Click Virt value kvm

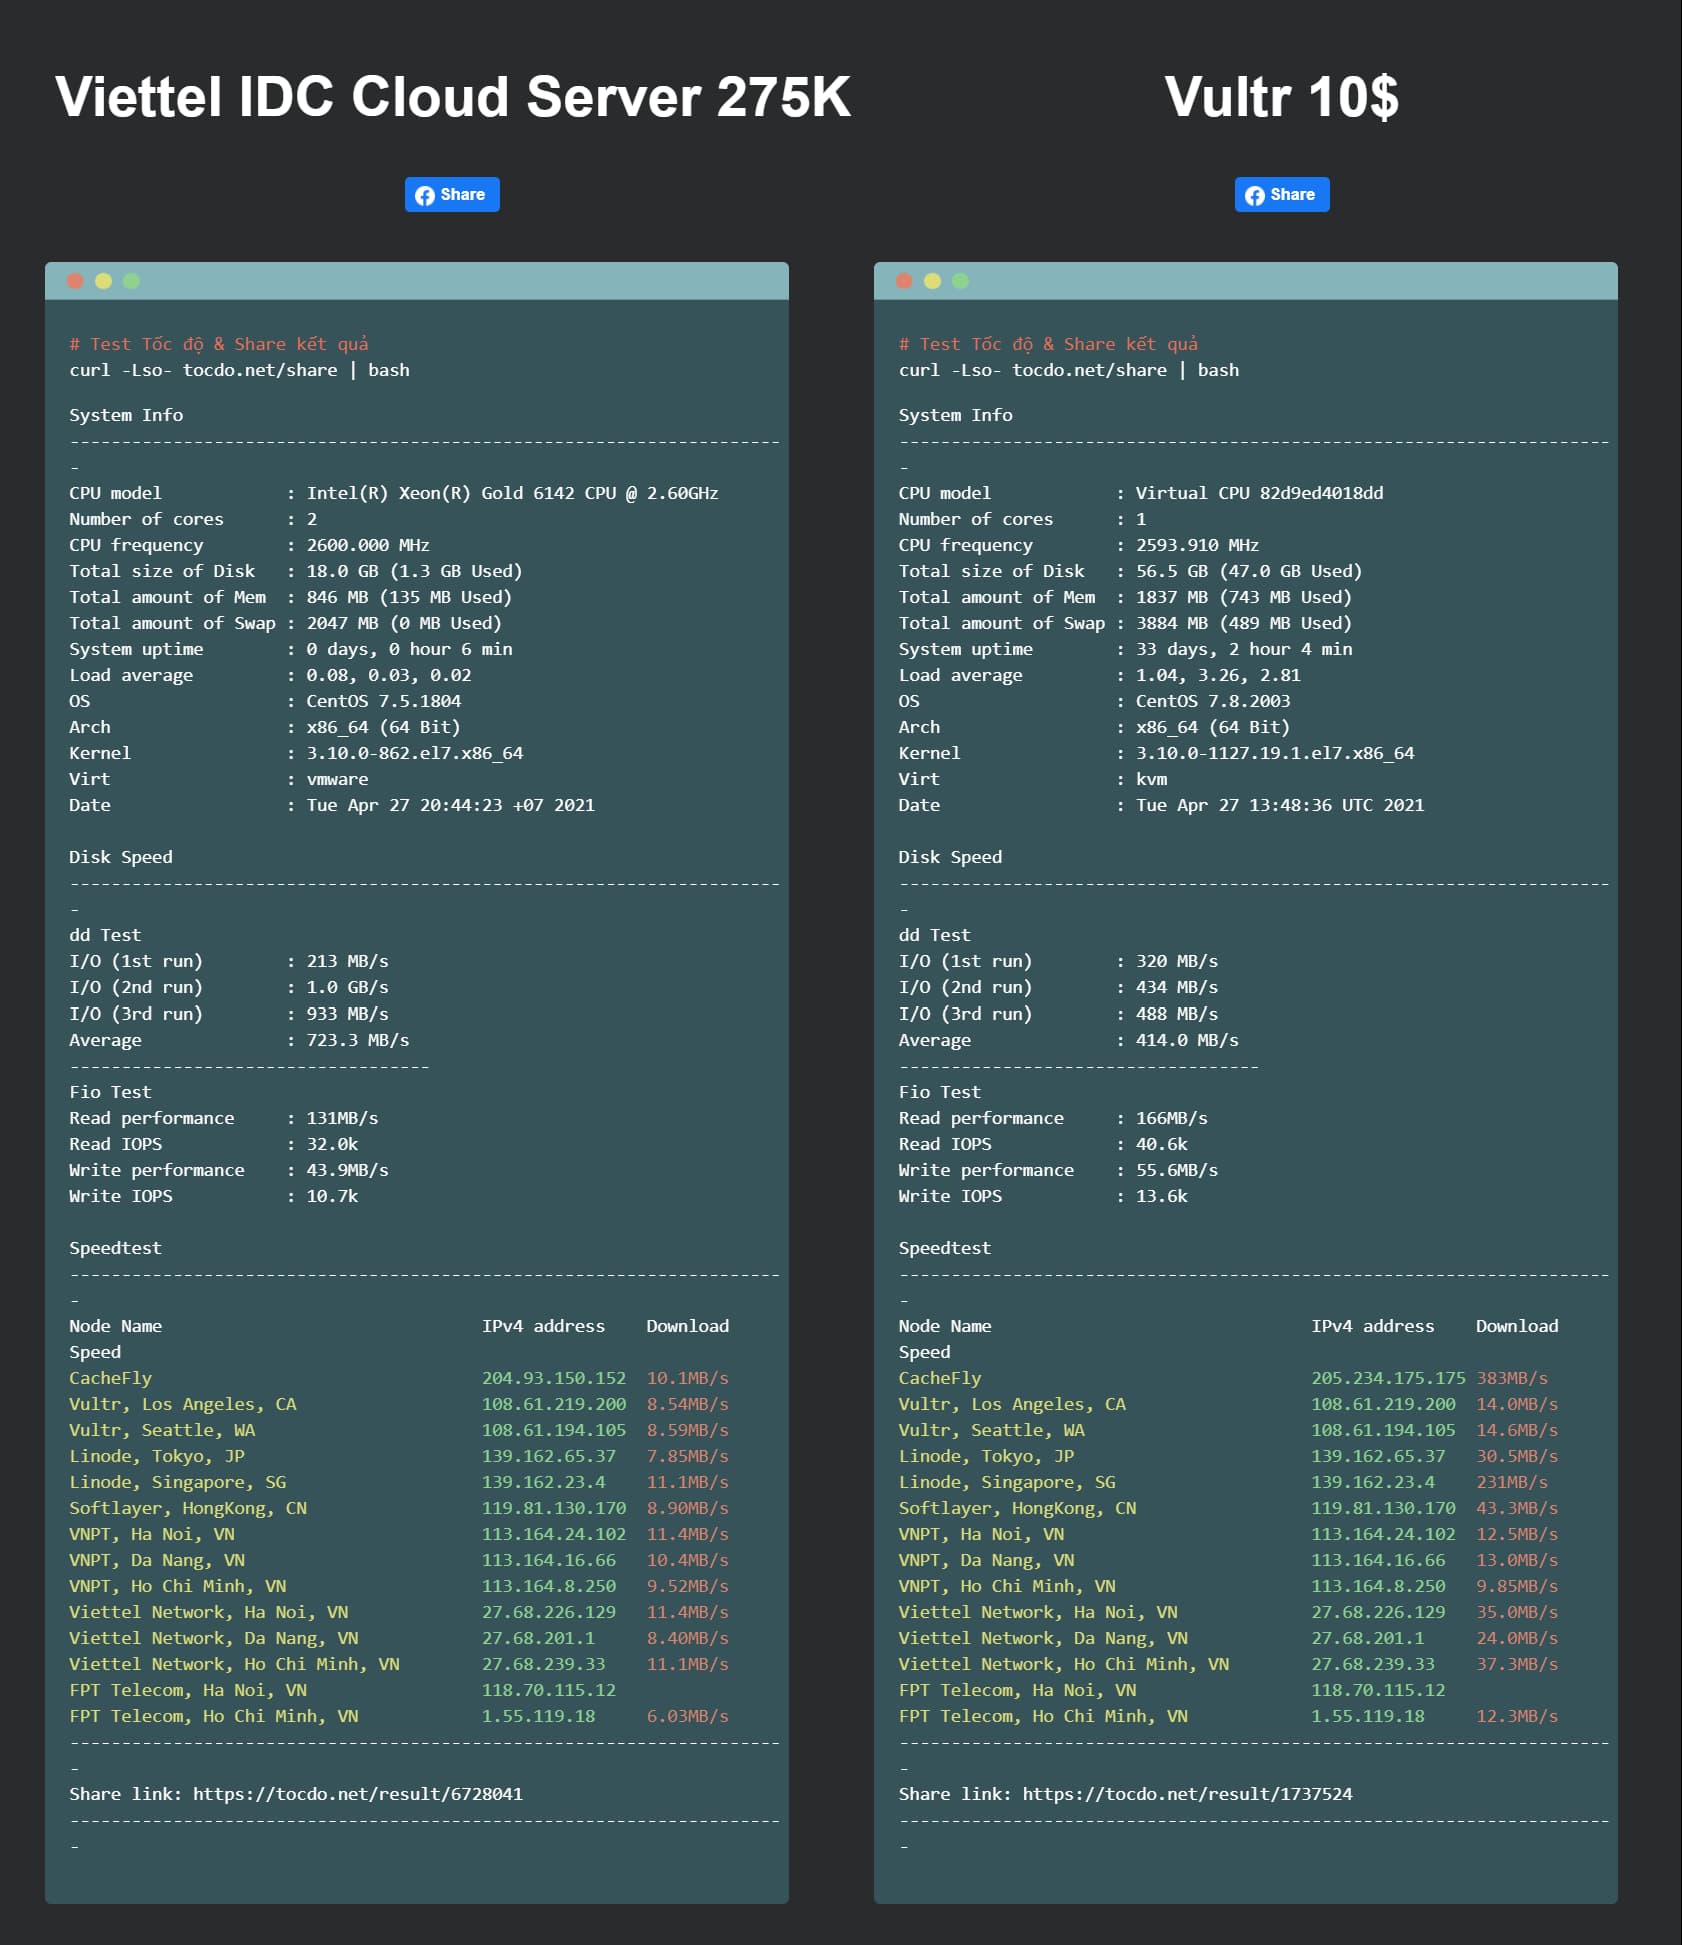(1151, 779)
